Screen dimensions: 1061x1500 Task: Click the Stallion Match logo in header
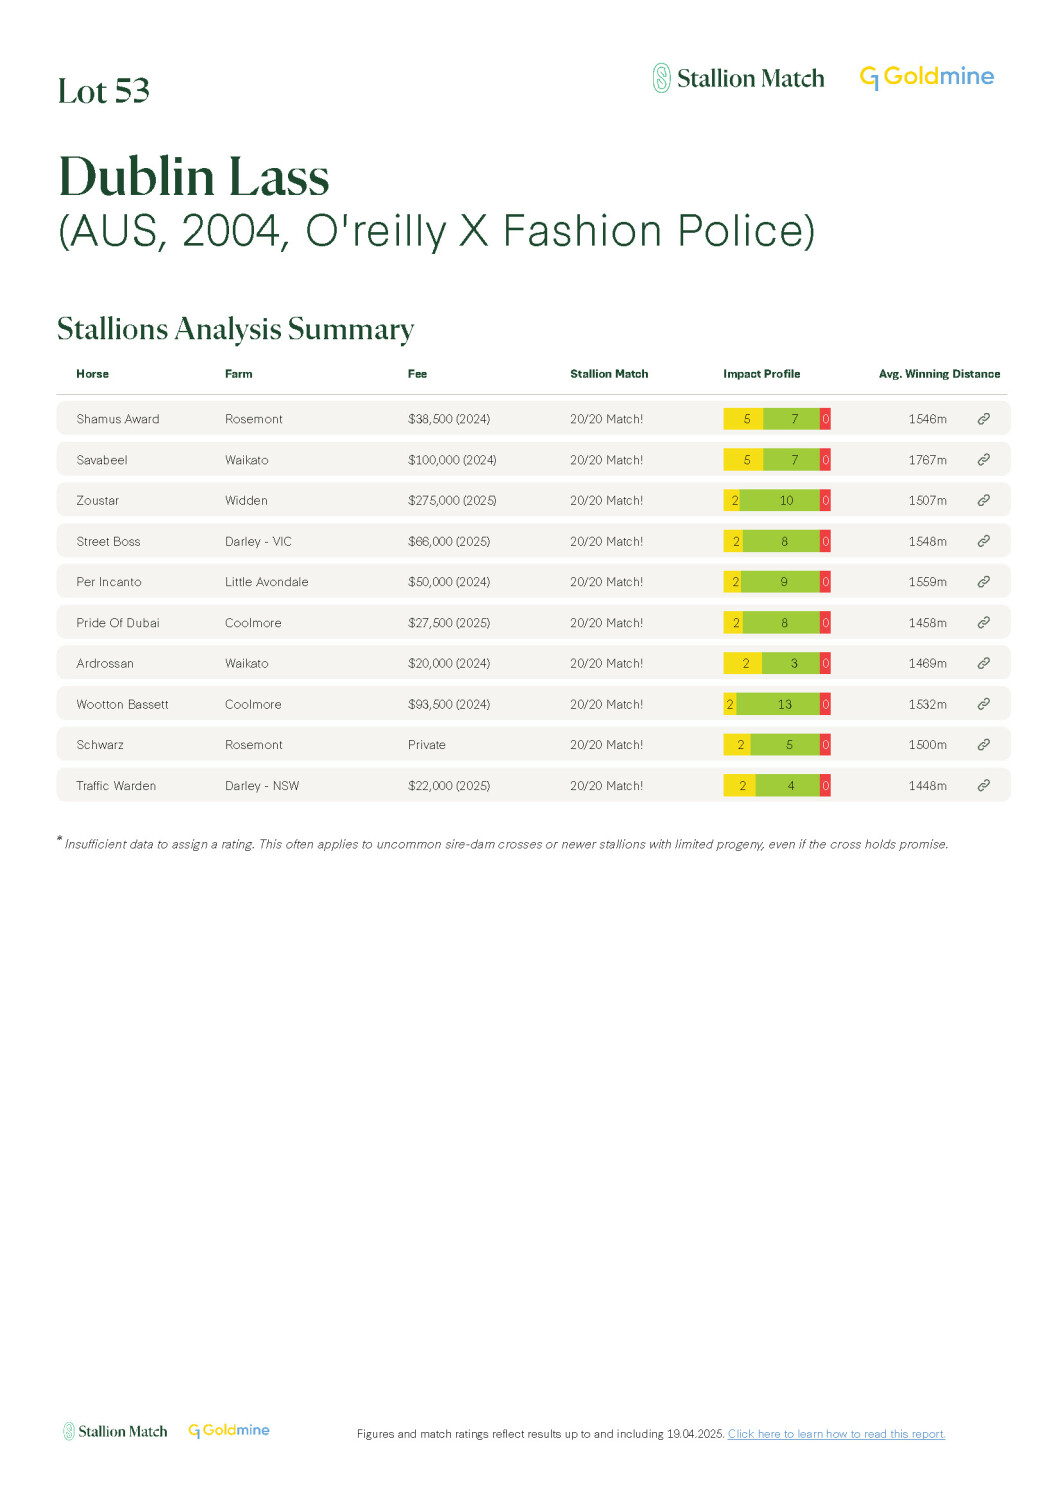click(x=739, y=78)
